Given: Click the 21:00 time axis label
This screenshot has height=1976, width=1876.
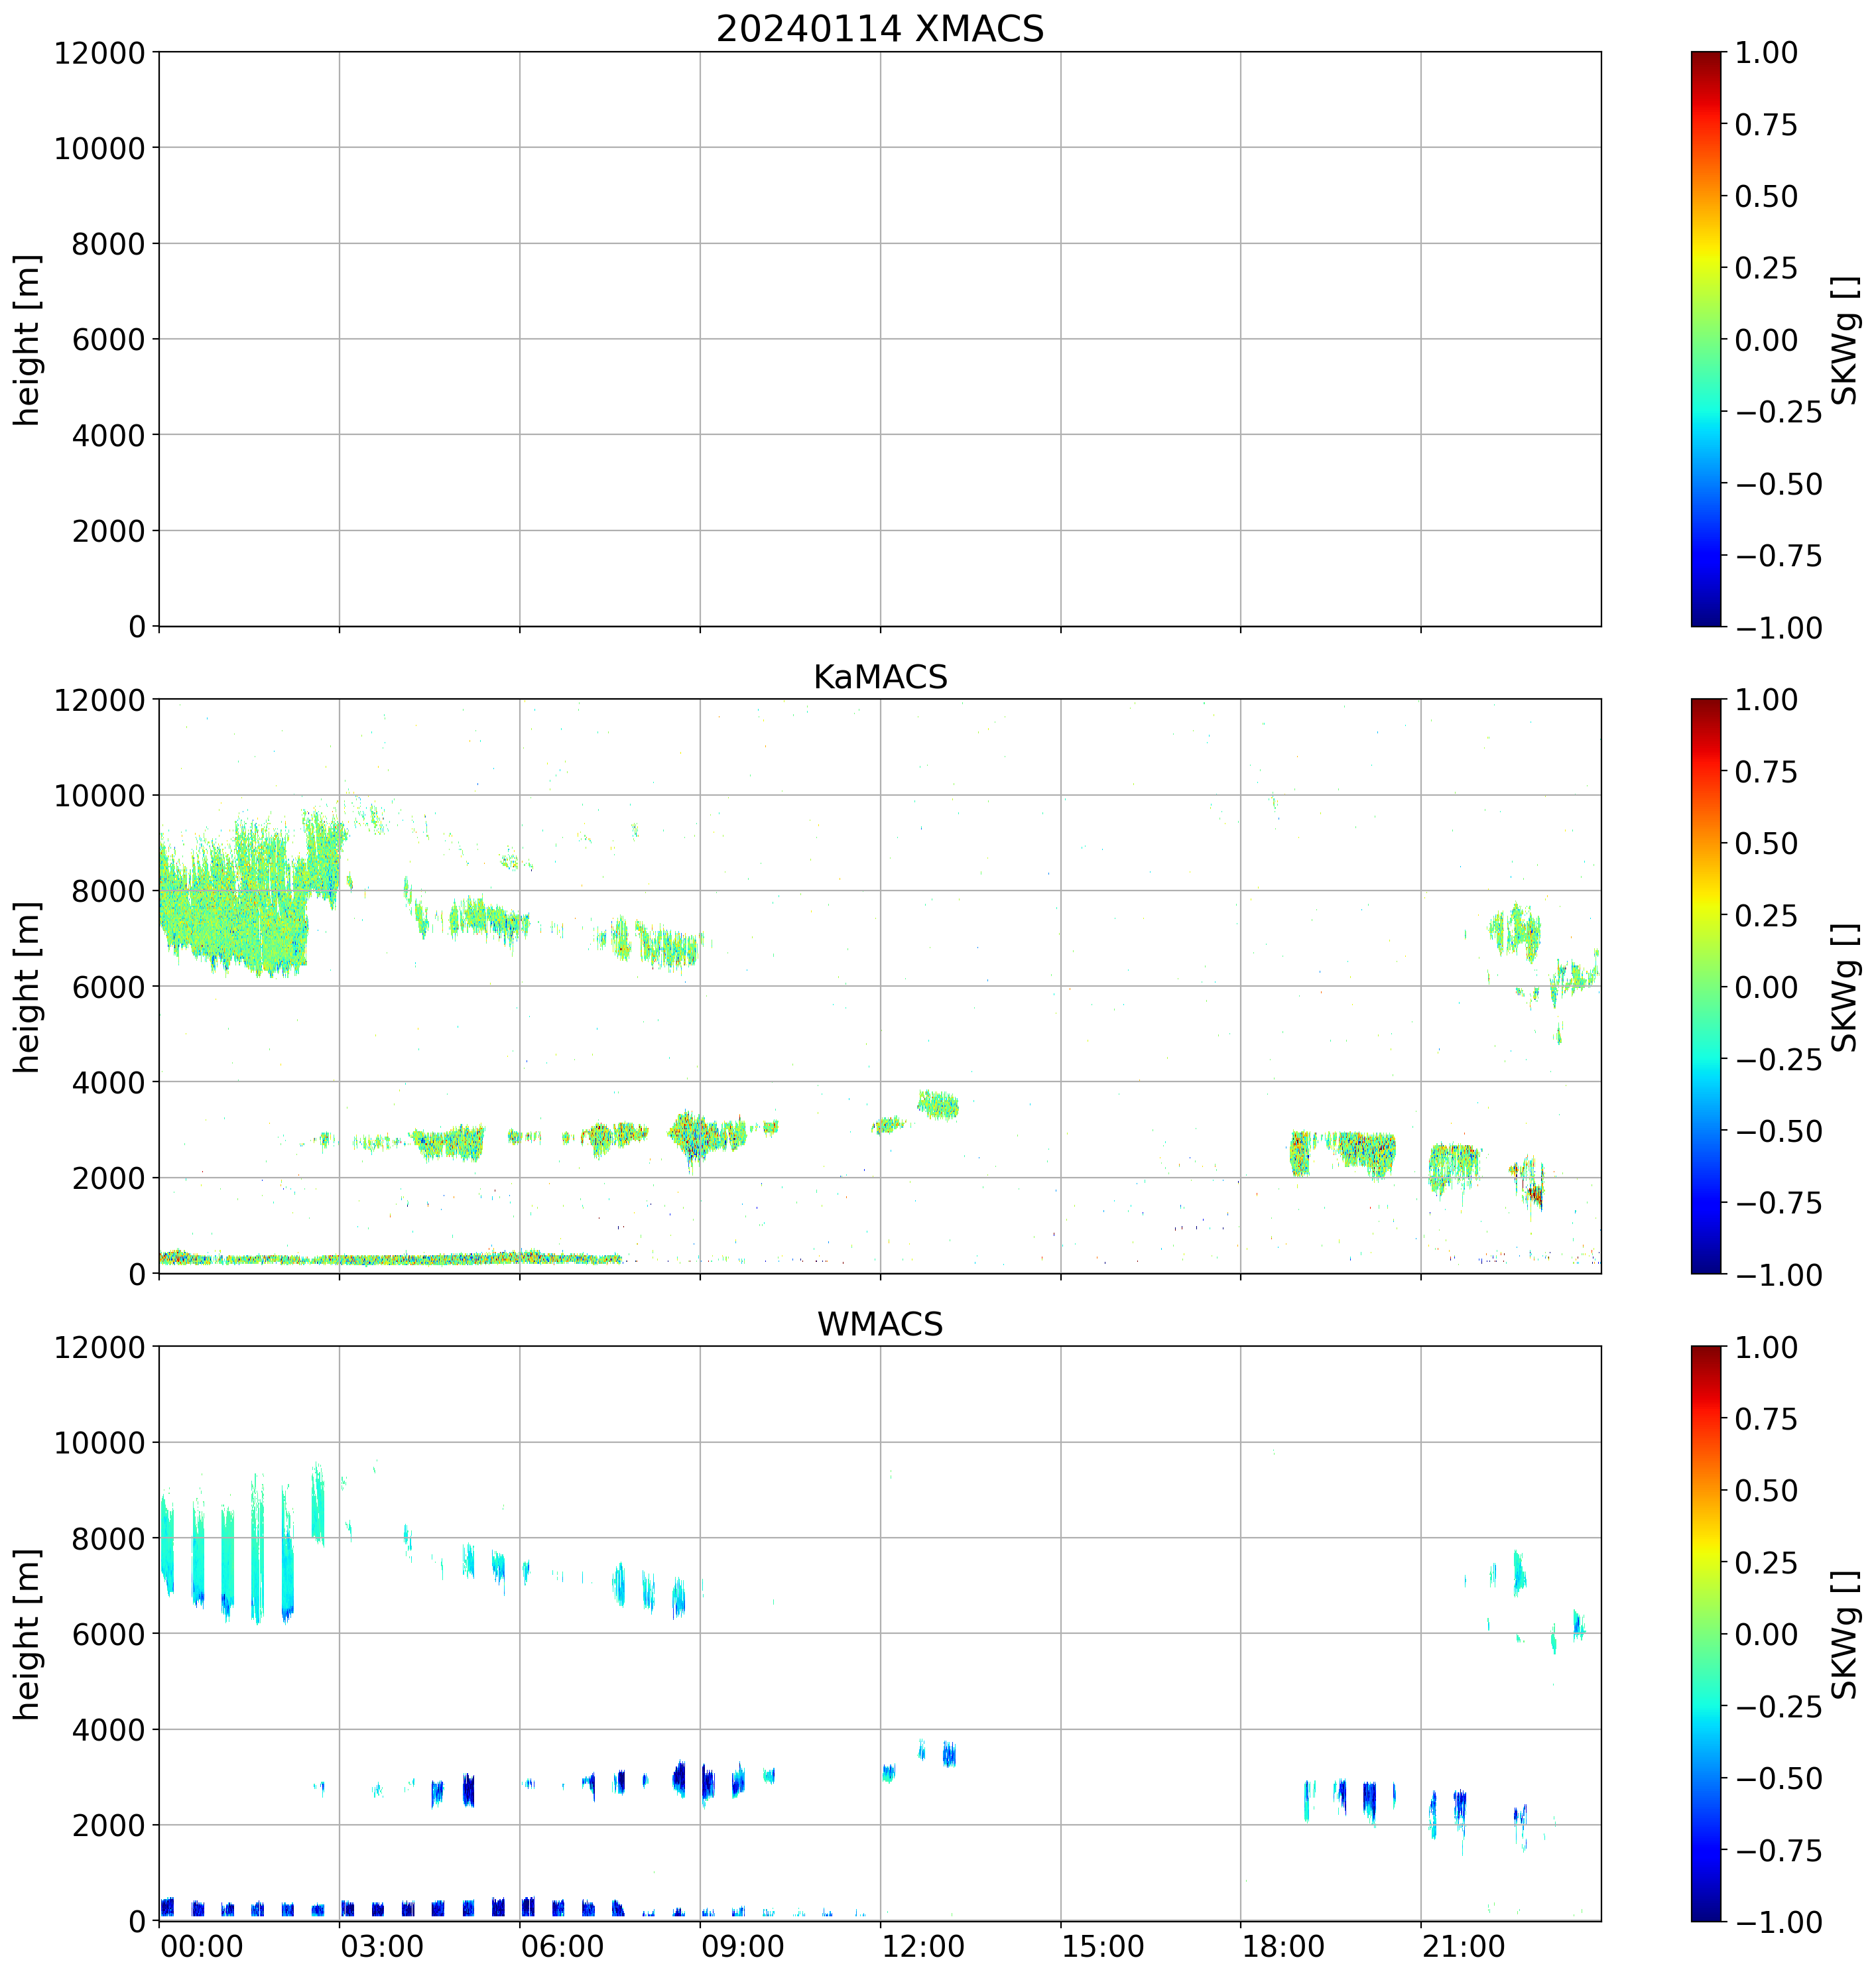Looking at the screenshot, I should [x=1463, y=1947].
